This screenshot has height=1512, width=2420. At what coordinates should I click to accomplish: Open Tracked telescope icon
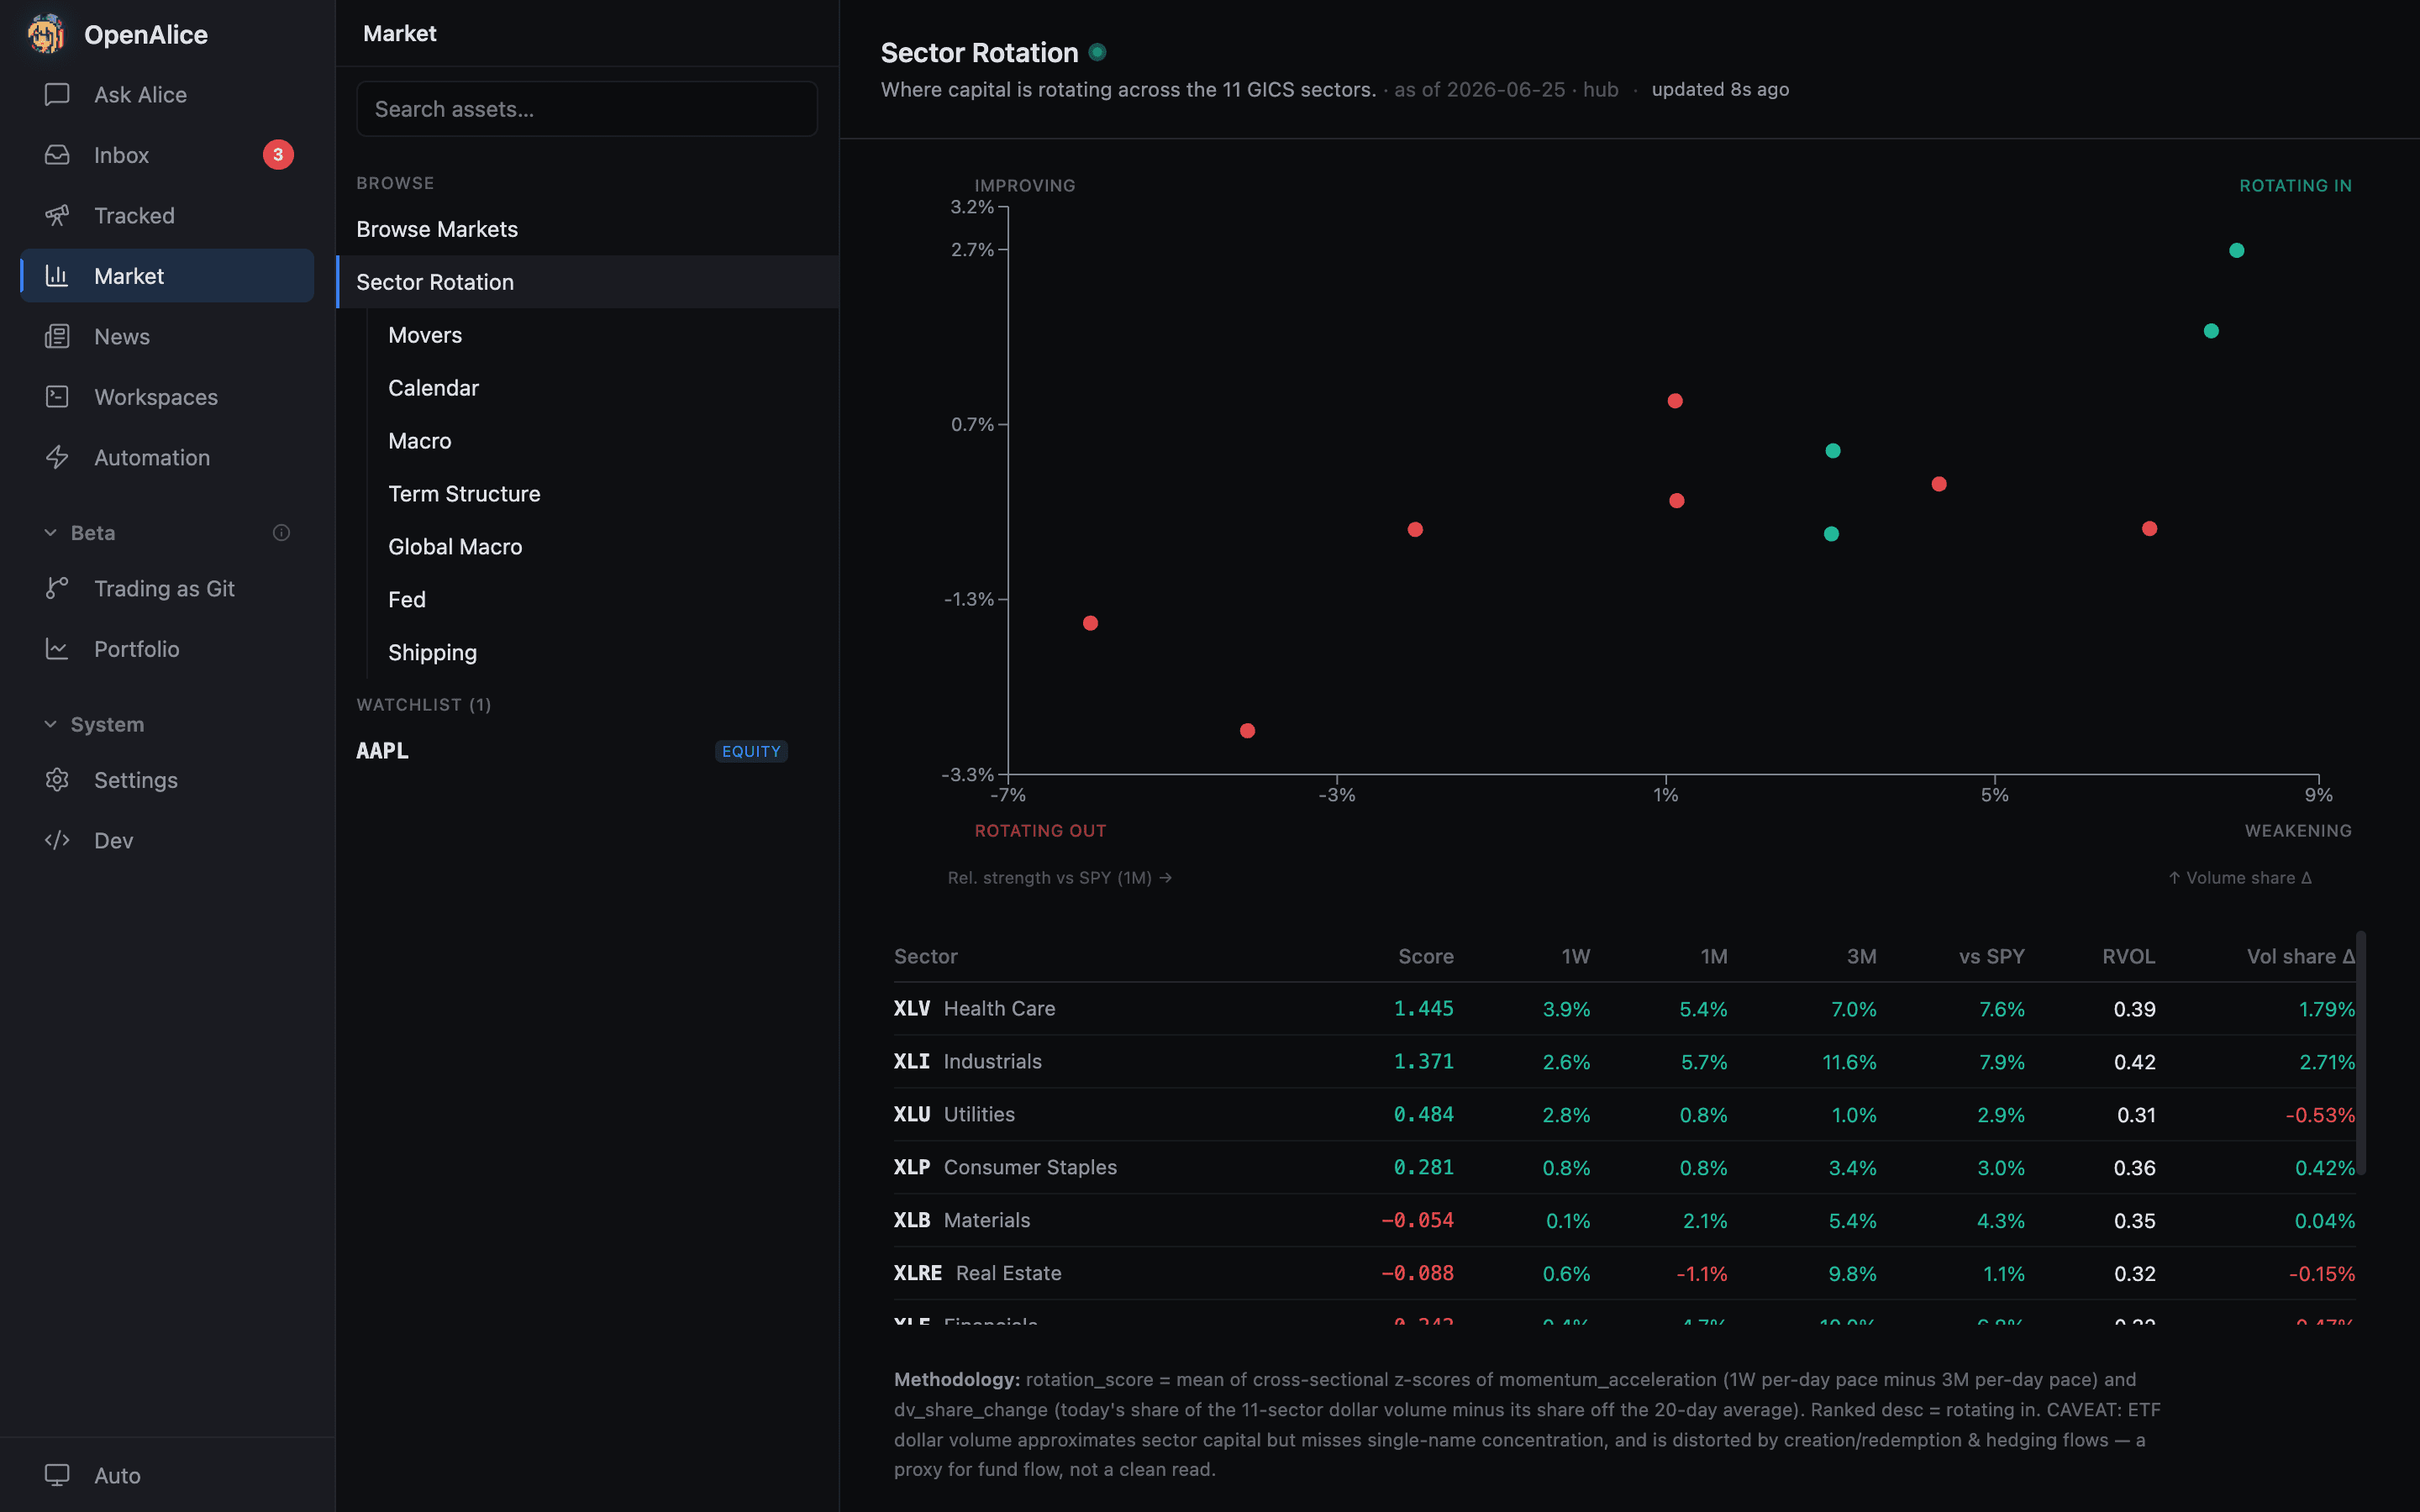coord(57,216)
